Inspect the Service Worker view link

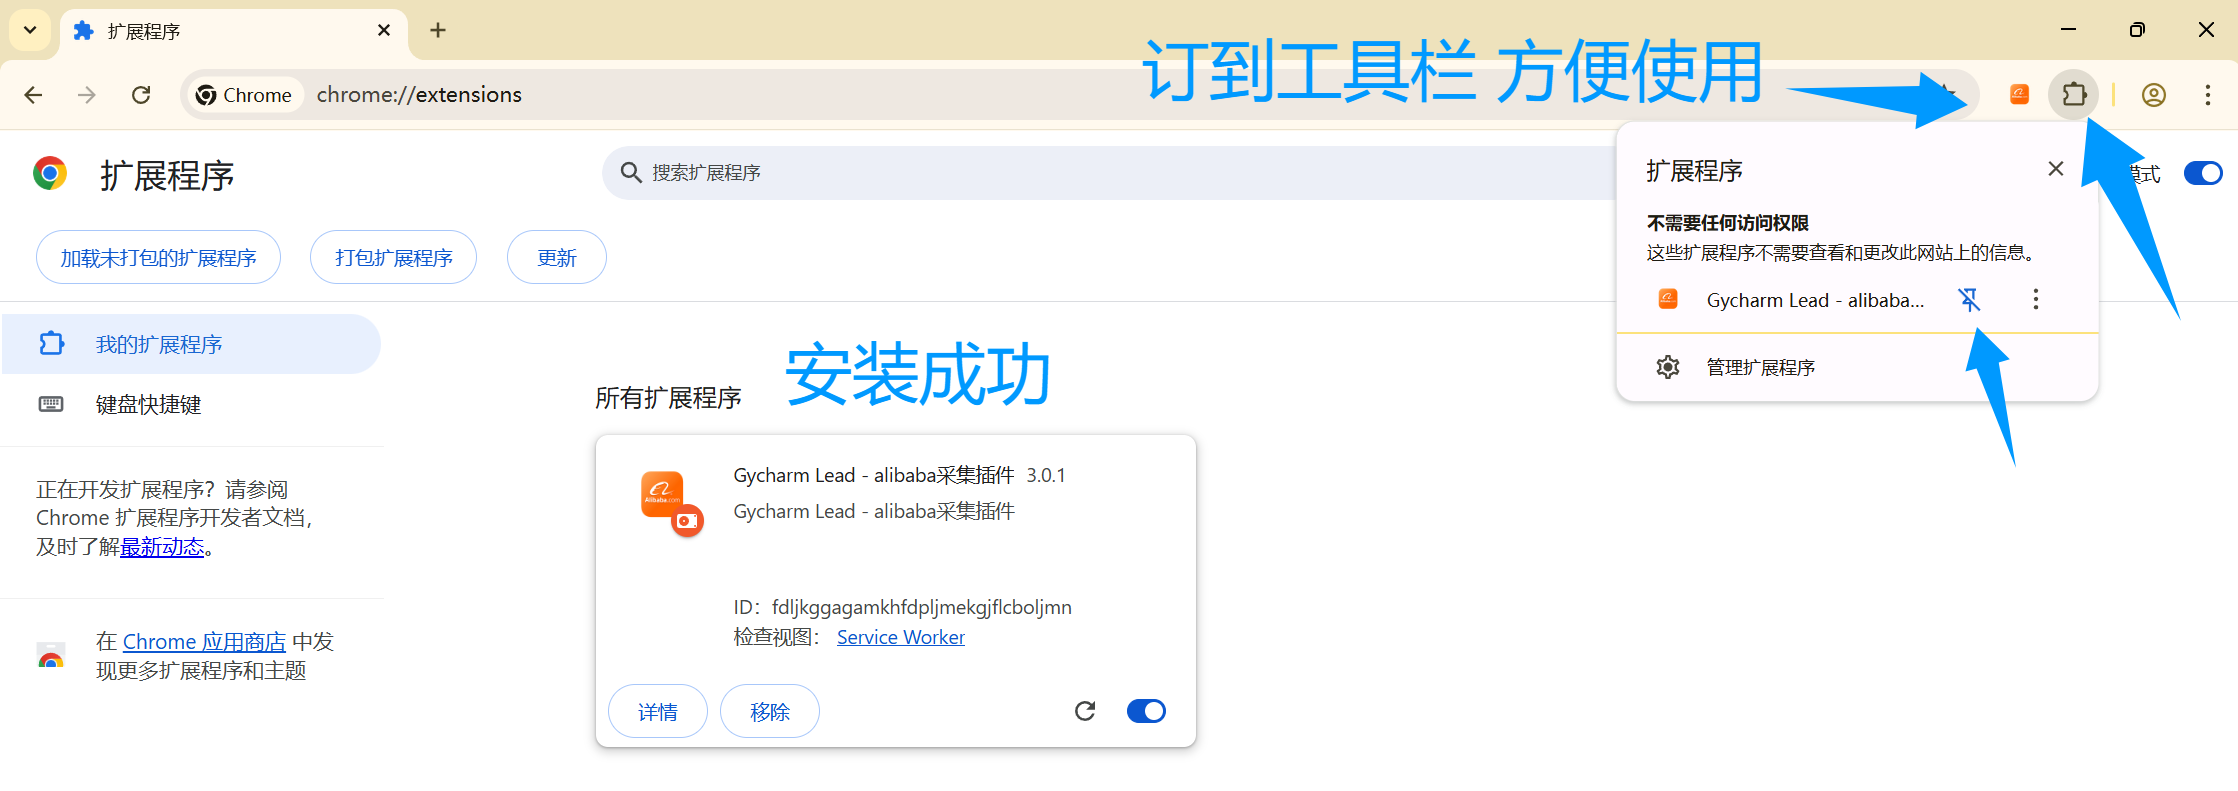900,637
